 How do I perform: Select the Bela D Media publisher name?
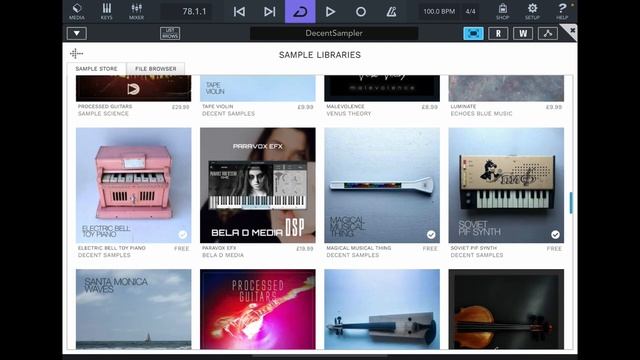point(223,255)
